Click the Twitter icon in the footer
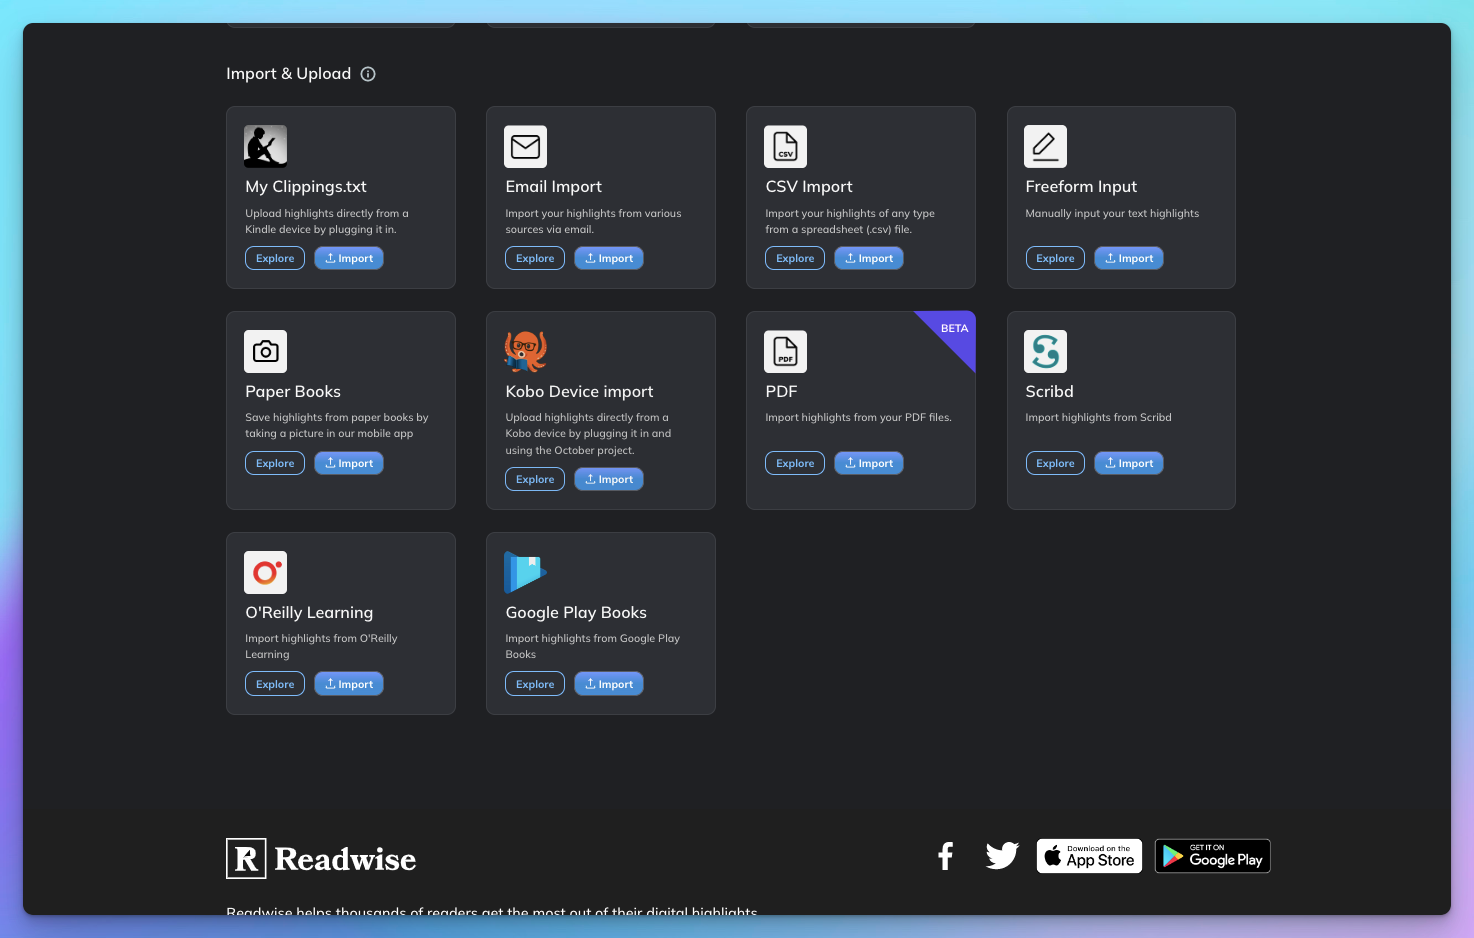 pos(1002,856)
